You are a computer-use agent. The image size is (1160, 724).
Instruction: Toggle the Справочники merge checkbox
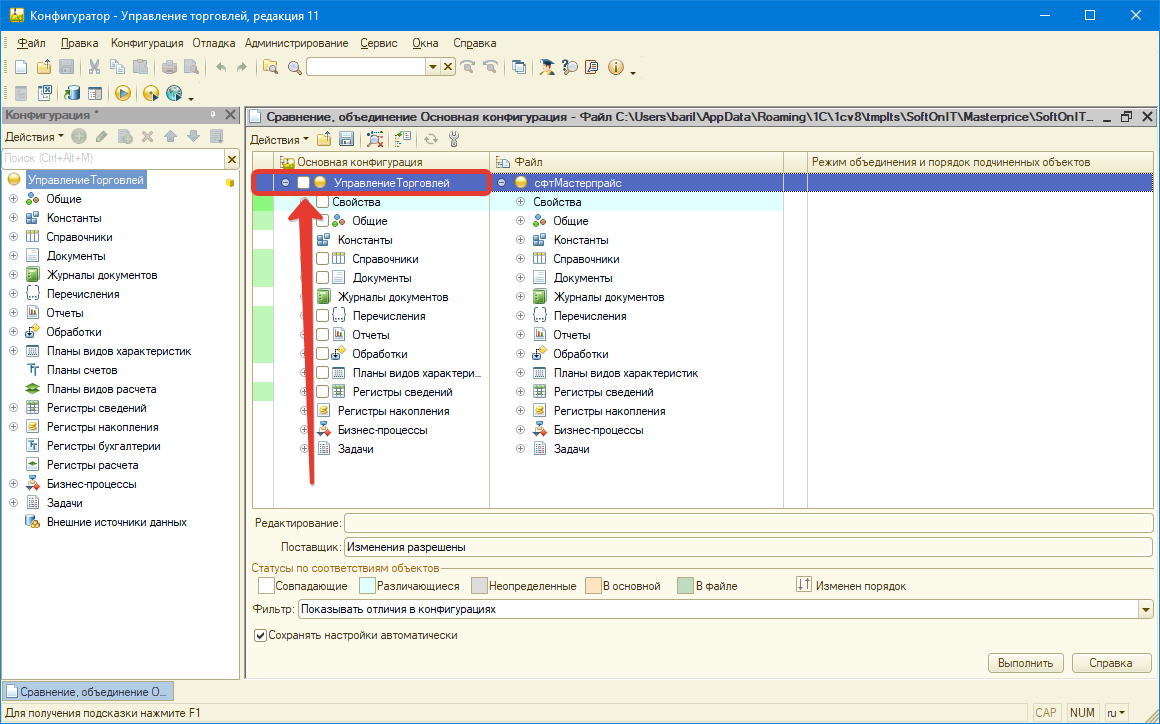[322, 259]
